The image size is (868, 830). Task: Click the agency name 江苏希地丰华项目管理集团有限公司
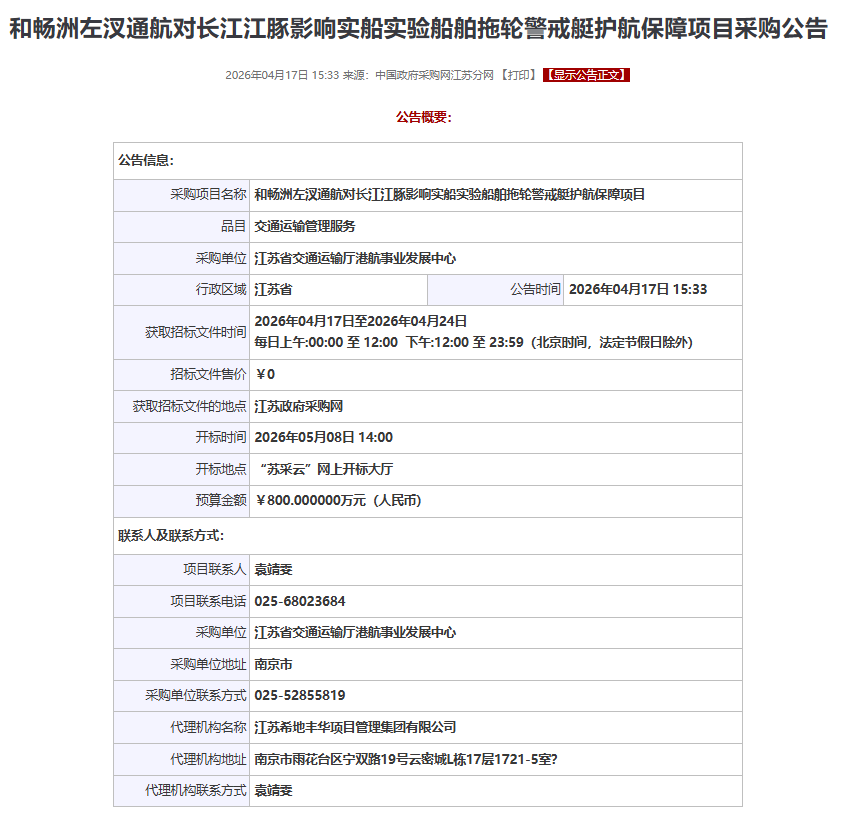[x=355, y=728]
